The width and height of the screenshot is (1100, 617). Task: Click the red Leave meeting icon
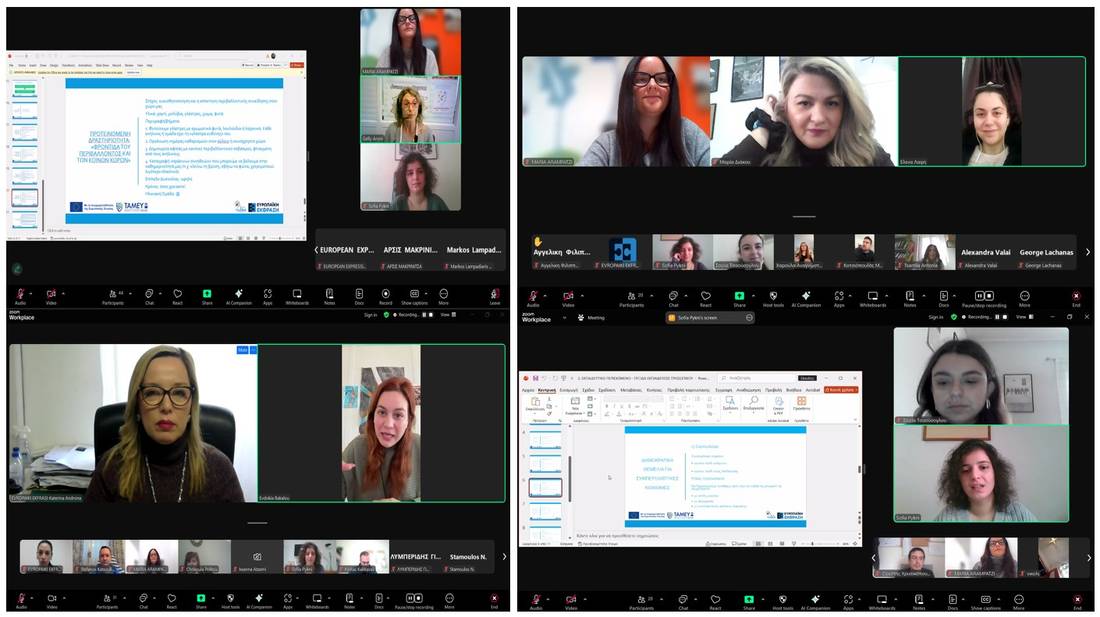pos(494,294)
